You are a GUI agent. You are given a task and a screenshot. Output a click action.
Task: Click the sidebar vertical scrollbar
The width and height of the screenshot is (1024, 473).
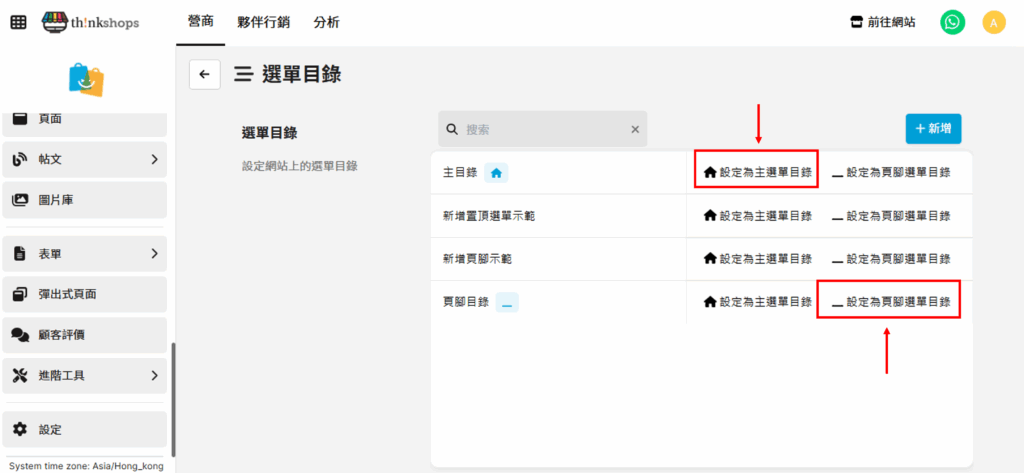(x=173, y=400)
